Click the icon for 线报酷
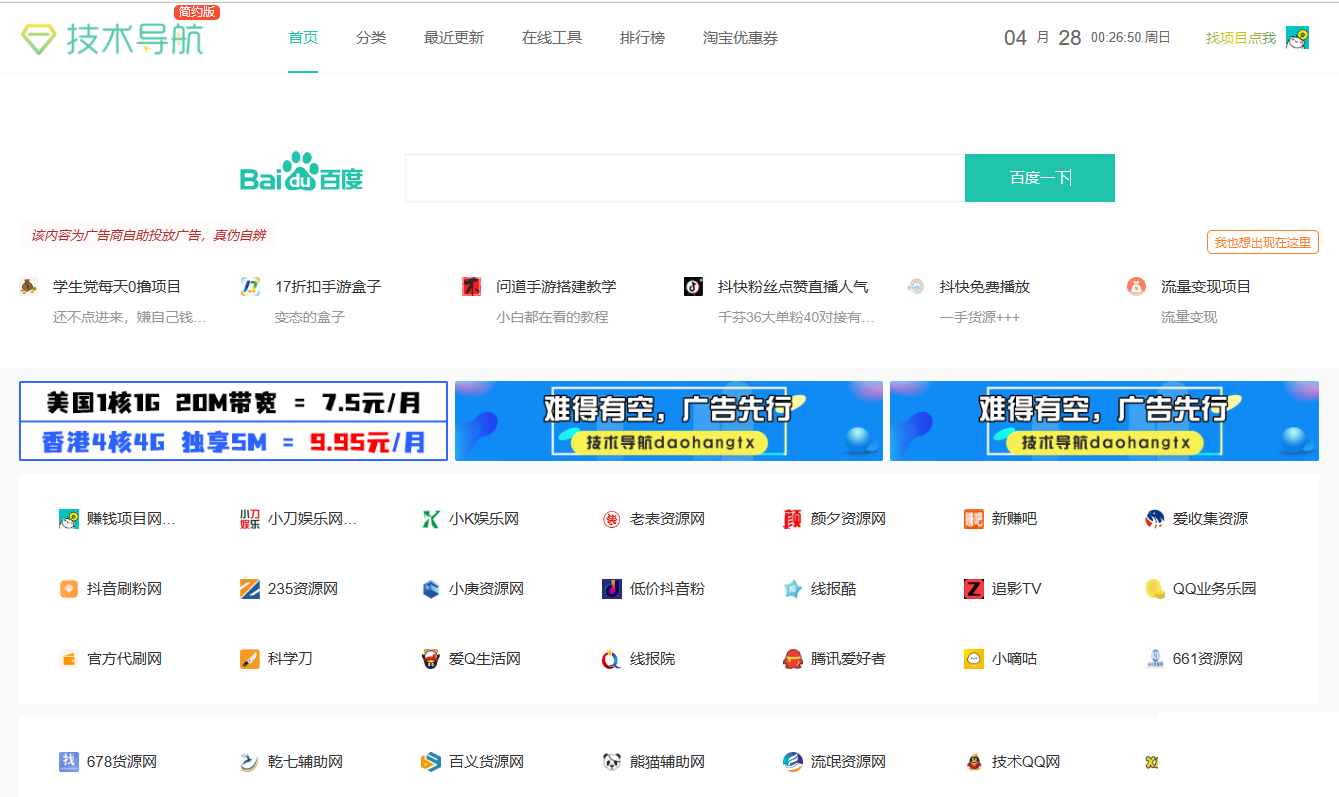Screen dimensions: 1339x797 coord(793,589)
